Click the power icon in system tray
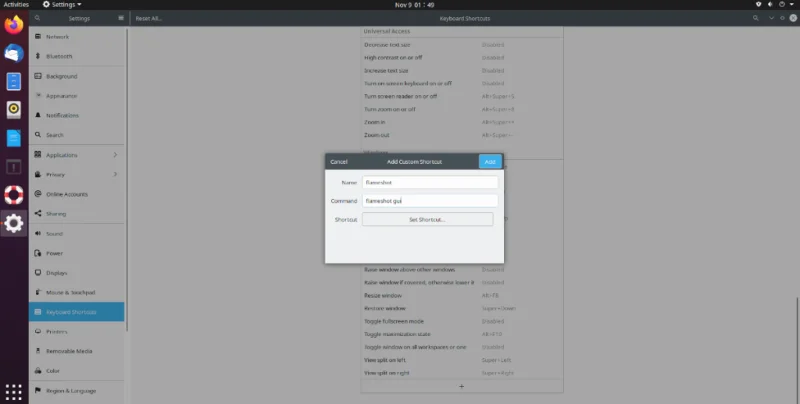Image resolution: width=800 pixels, height=404 pixels. point(782,5)
